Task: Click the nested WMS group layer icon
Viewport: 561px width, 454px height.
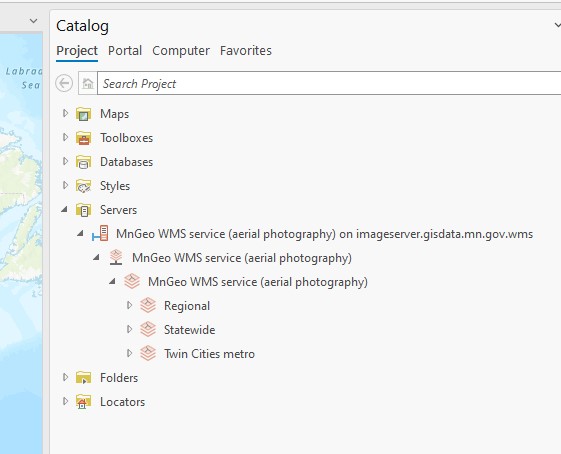Action: 132,282
